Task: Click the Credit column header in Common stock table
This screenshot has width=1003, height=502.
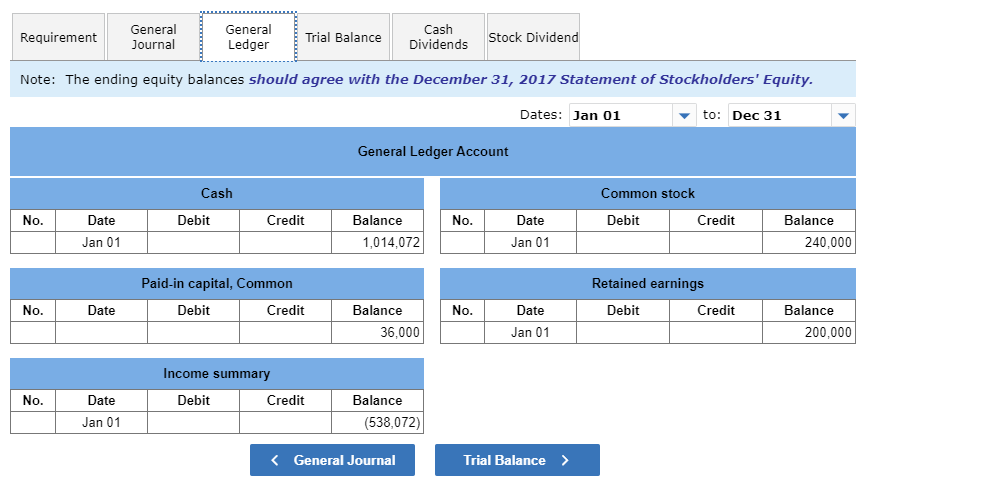Action: (716, 221)
